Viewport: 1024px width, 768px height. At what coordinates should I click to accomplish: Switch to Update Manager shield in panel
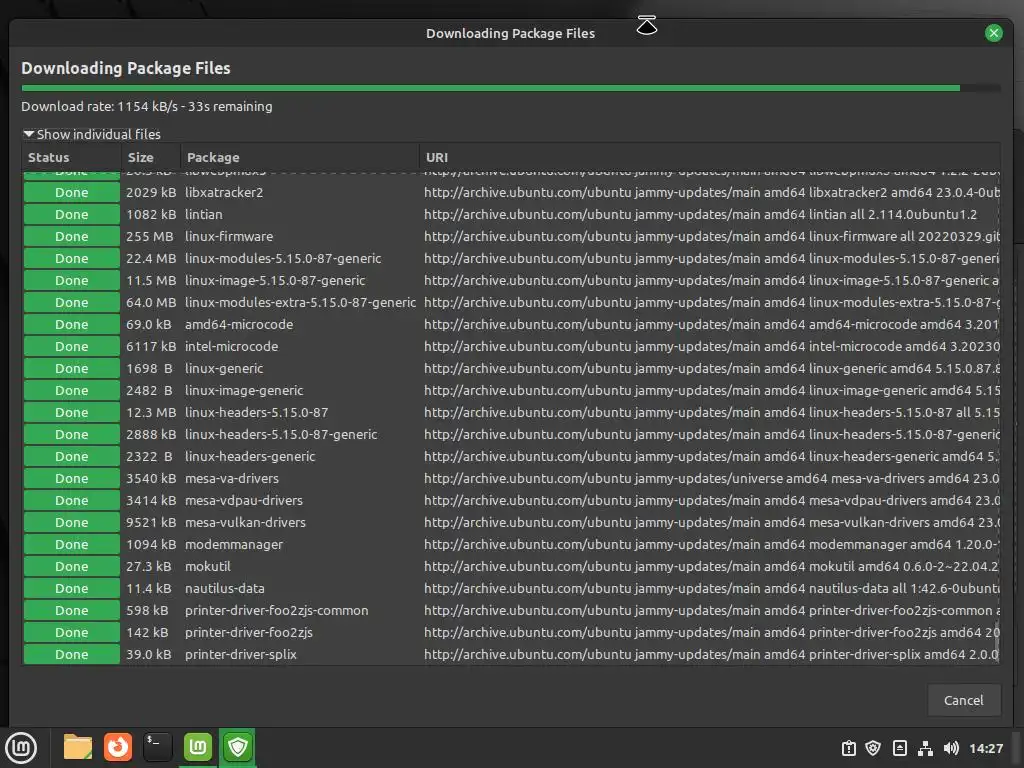[x=238, y=747]
